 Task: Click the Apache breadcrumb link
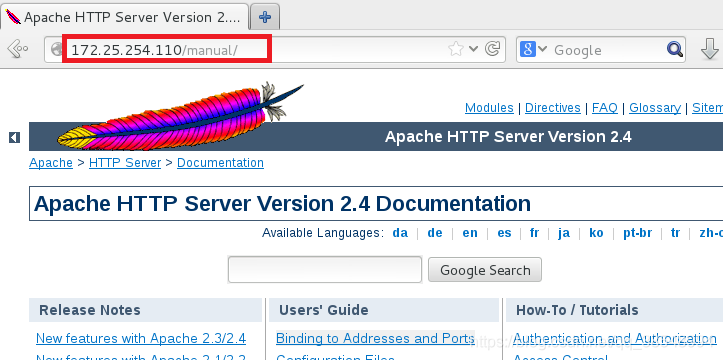click(51, 163)
